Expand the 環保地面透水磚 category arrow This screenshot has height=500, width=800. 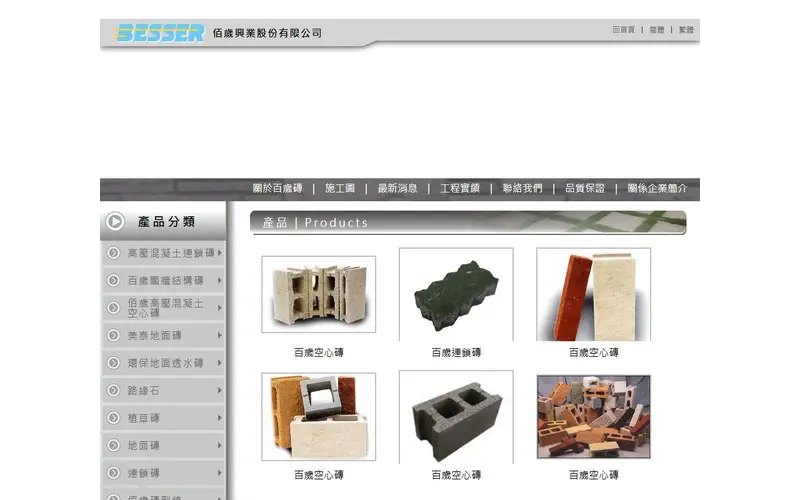[220, 363]
